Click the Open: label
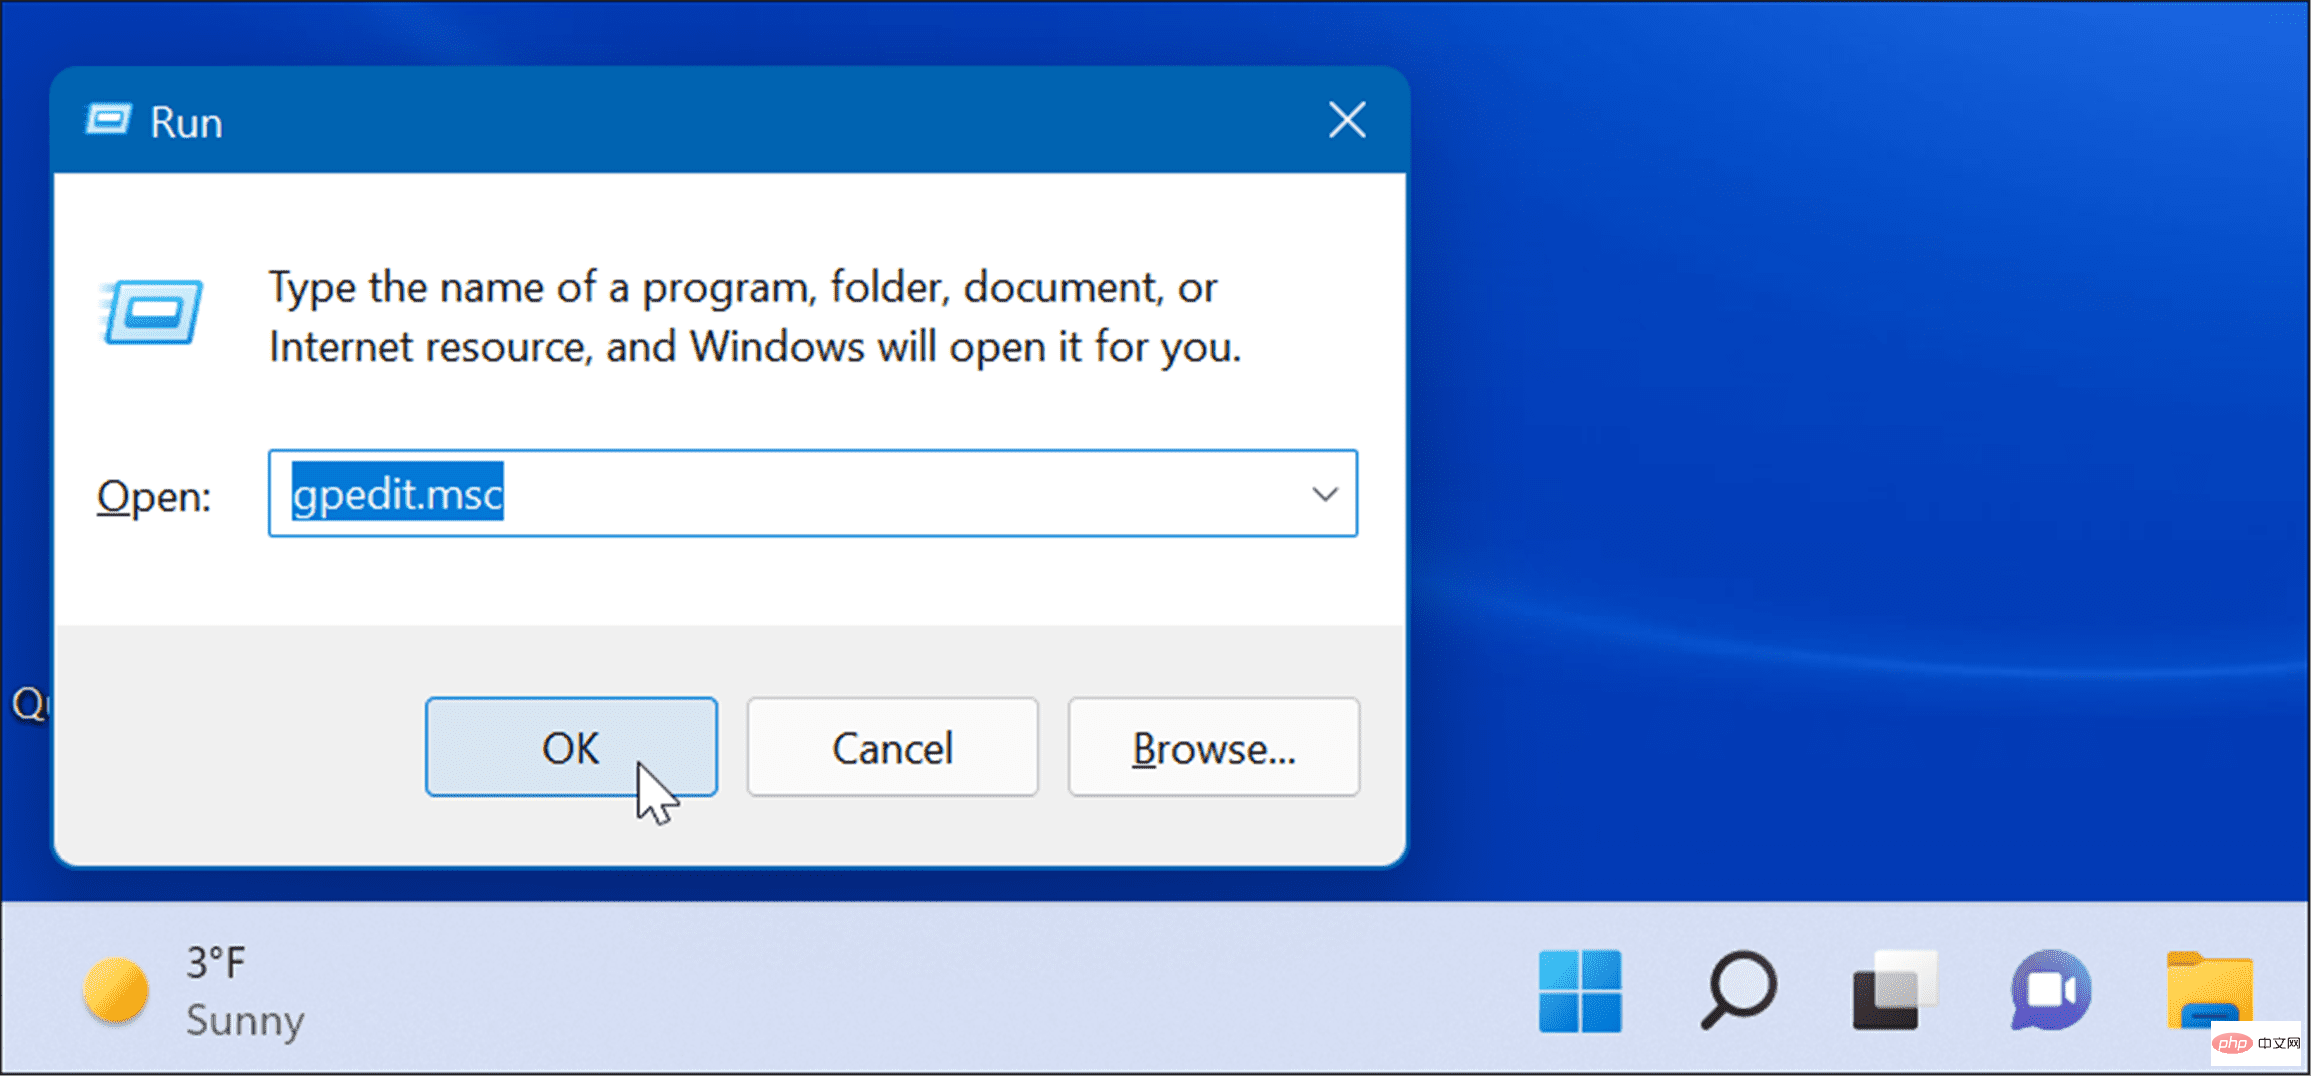The width and height of the screenshot is (2311, 1076). (x=154, y=496)
